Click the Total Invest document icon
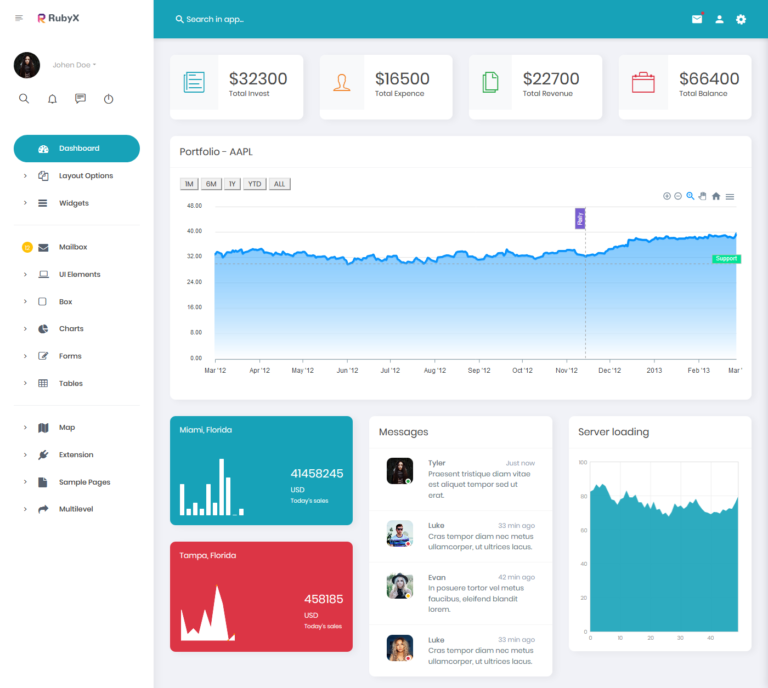 click(x=194, y=82)
